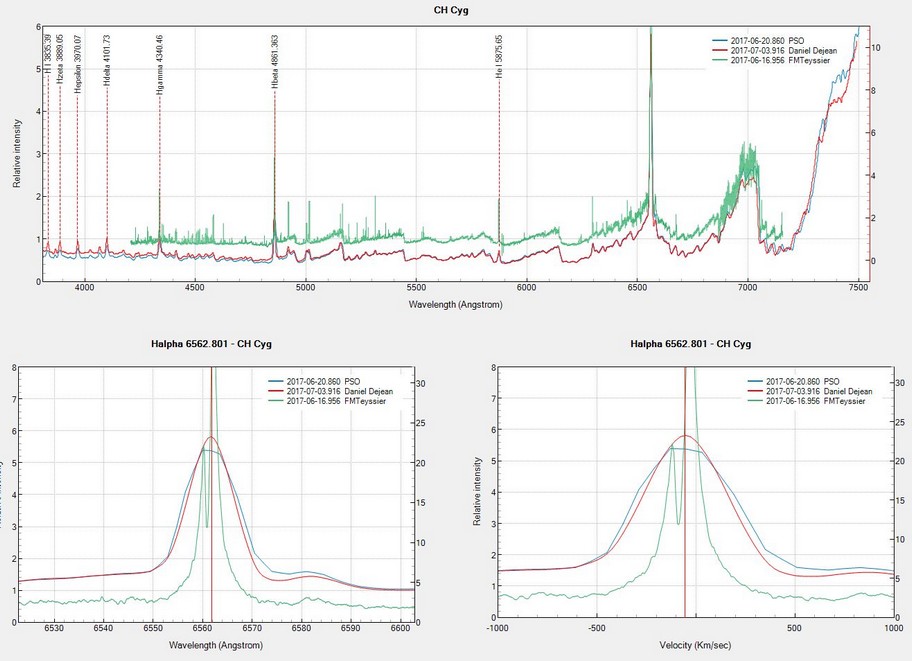
Task: Click the '6530' tick on the bottom-left wavelength axis
Action: [54, 628]
